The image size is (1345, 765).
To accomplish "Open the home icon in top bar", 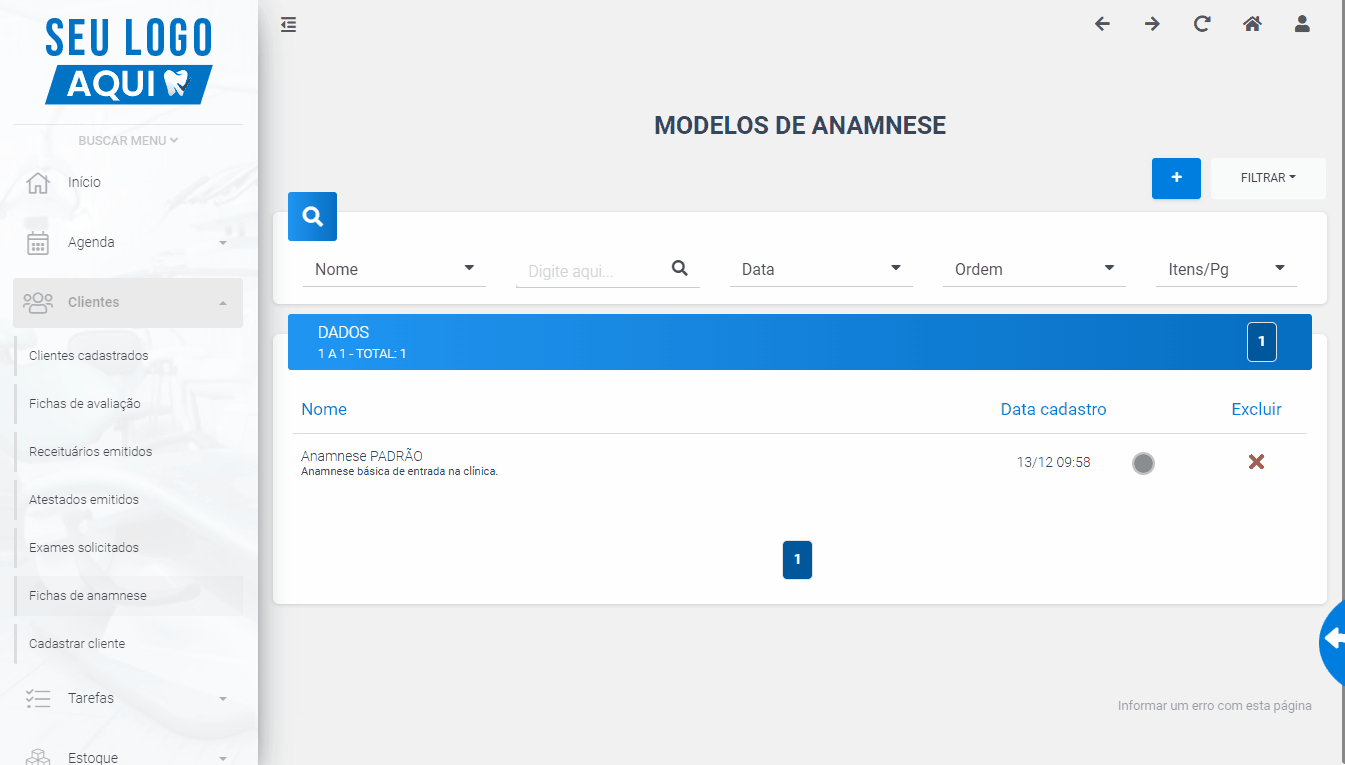I will click(1252, 24).
